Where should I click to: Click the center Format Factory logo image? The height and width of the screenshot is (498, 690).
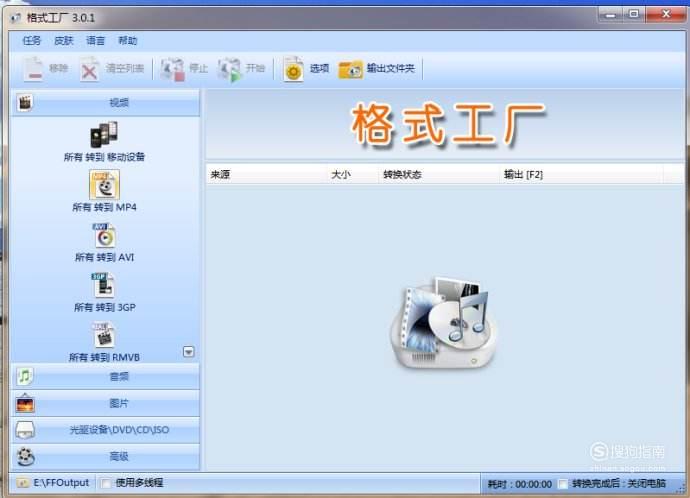(444, 323)
